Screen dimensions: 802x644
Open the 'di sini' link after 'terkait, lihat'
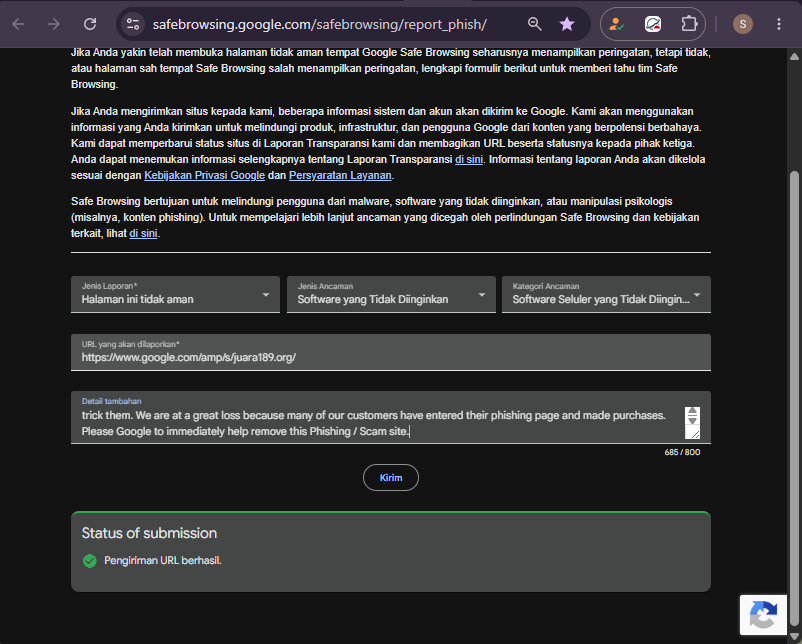pyautogui.click(x=143, y=233)
